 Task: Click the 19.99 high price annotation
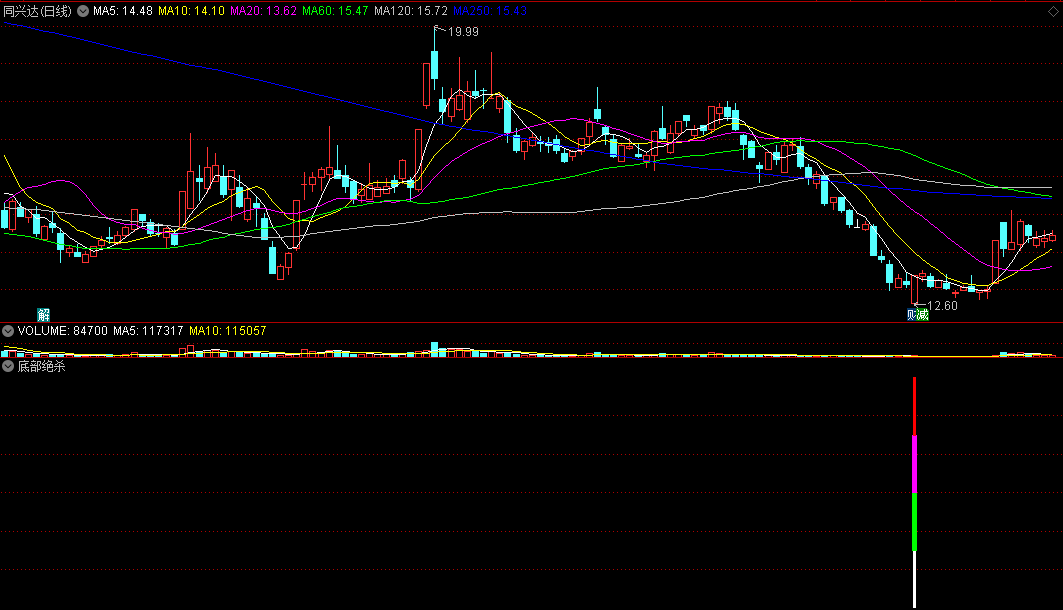tap(463, 32)
